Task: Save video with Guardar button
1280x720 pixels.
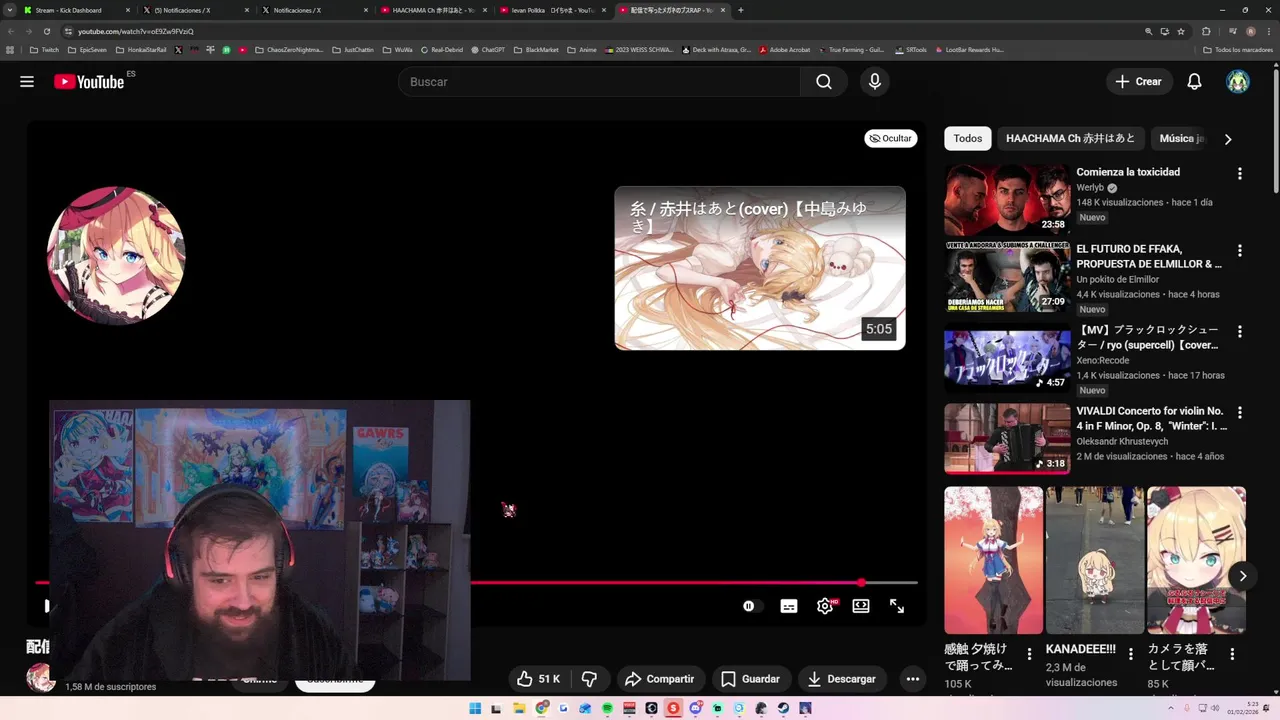Action: [x=750, y=679]
